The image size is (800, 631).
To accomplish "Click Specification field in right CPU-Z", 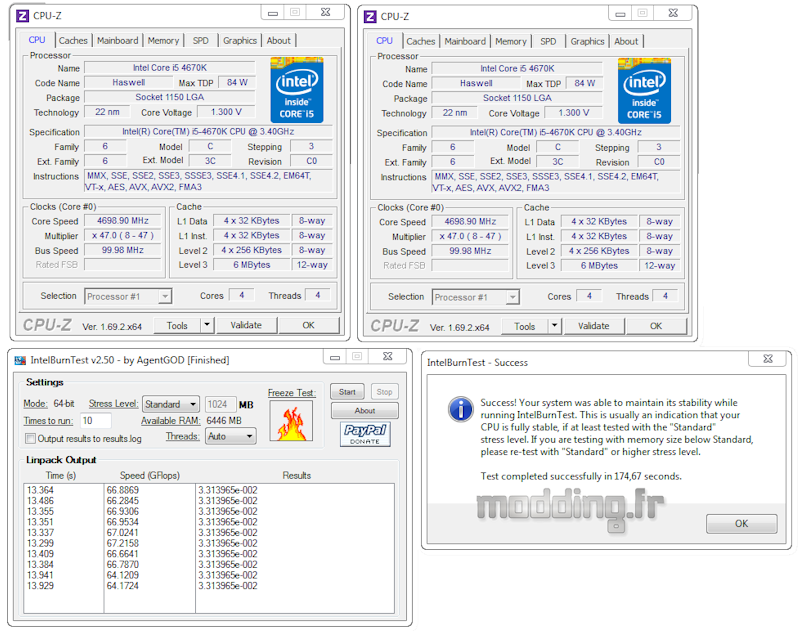I will [556, 133].
